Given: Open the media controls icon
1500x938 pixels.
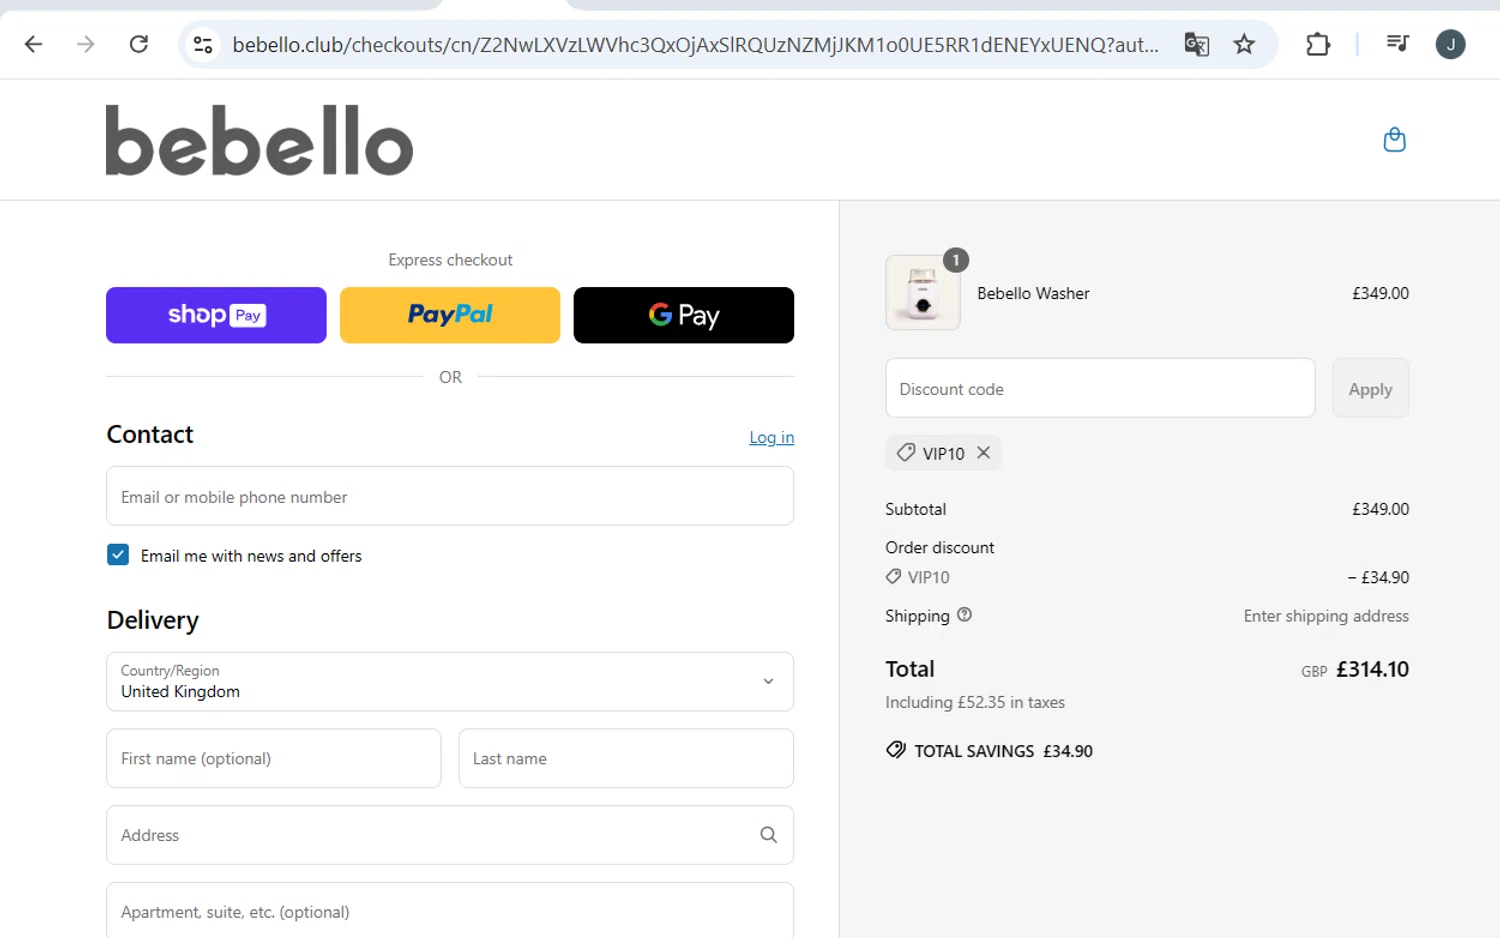Looking at the screenshot, I should point(1397,43).
